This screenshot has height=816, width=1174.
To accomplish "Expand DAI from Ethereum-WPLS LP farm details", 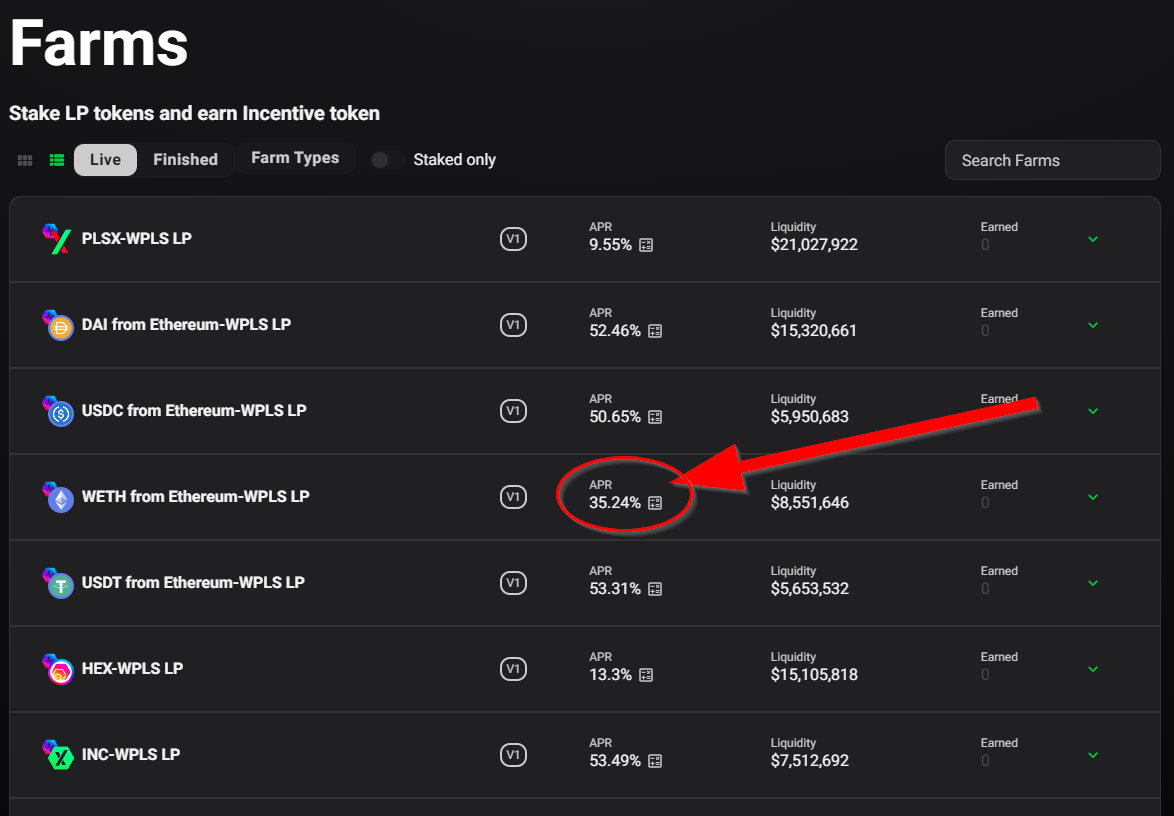I will point(1093,326).
